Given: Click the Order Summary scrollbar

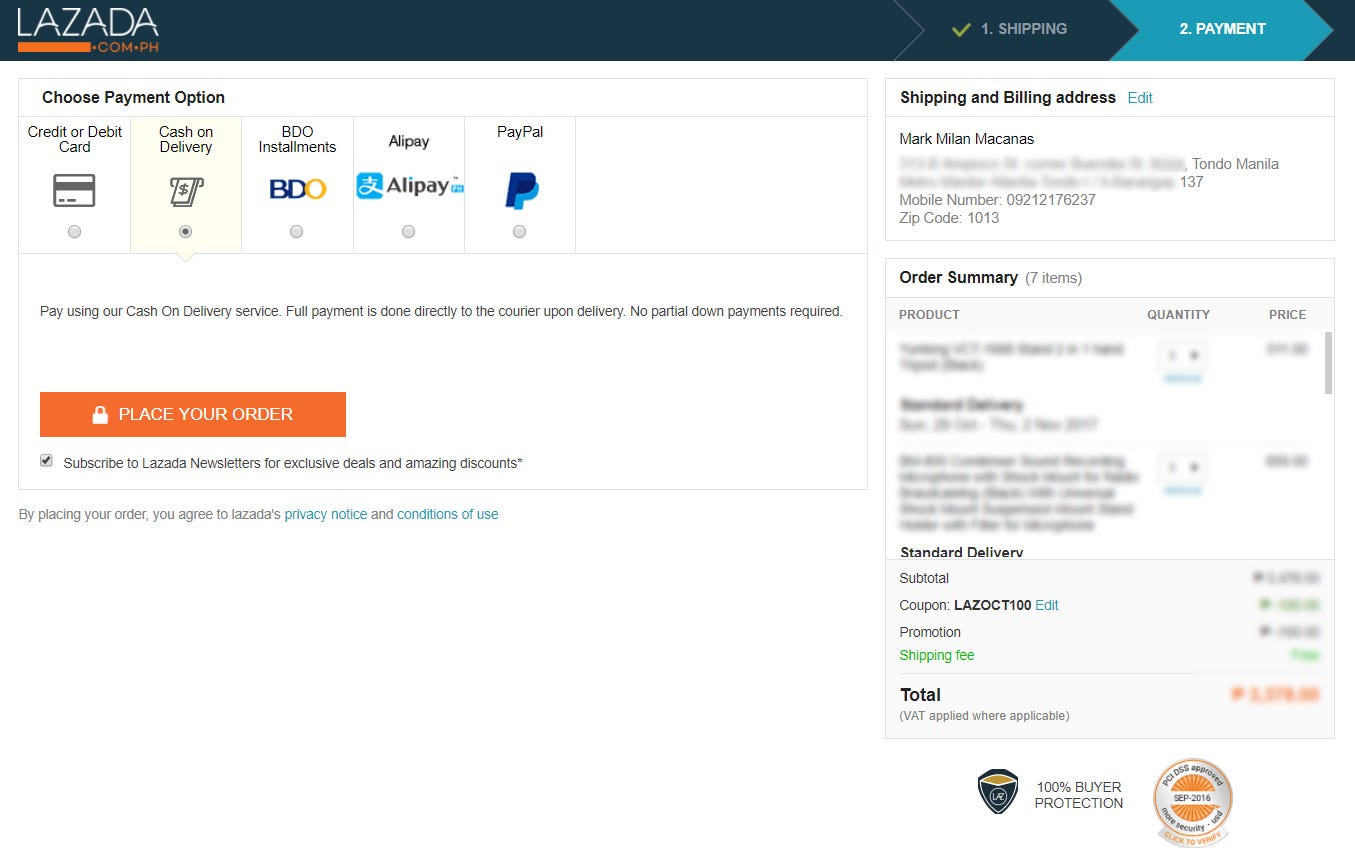Looking at the screenshot, I should [x=1329, y=363].
